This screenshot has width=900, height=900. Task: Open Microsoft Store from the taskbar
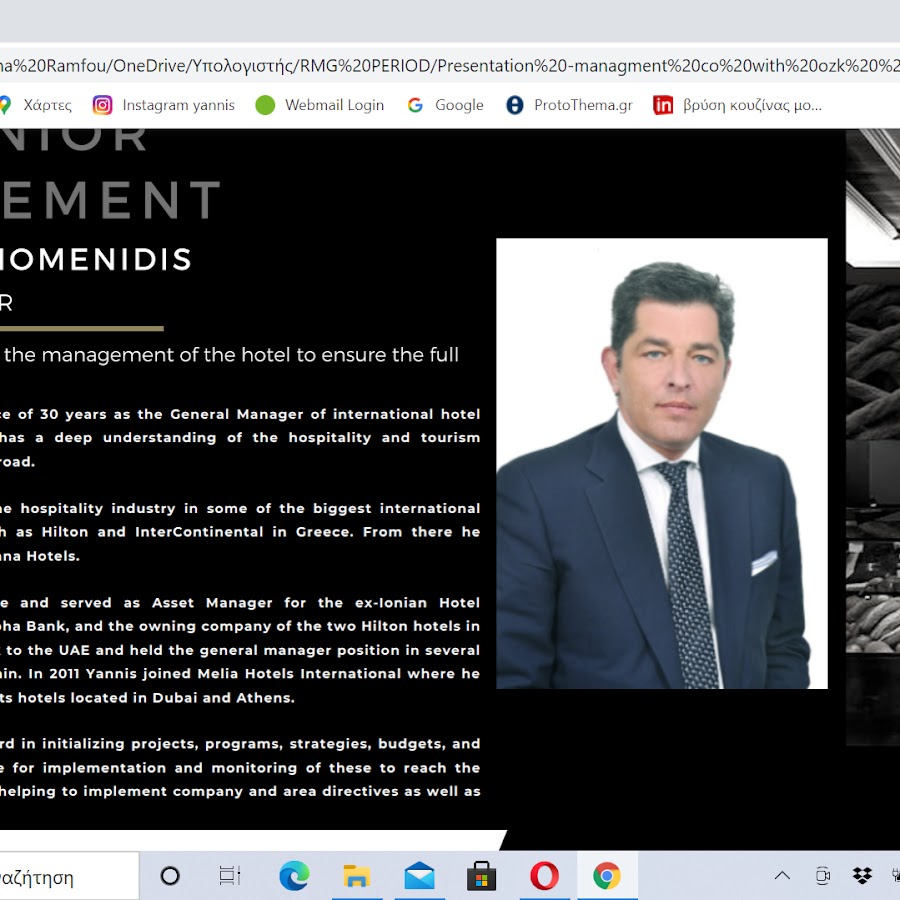(482, 876)
